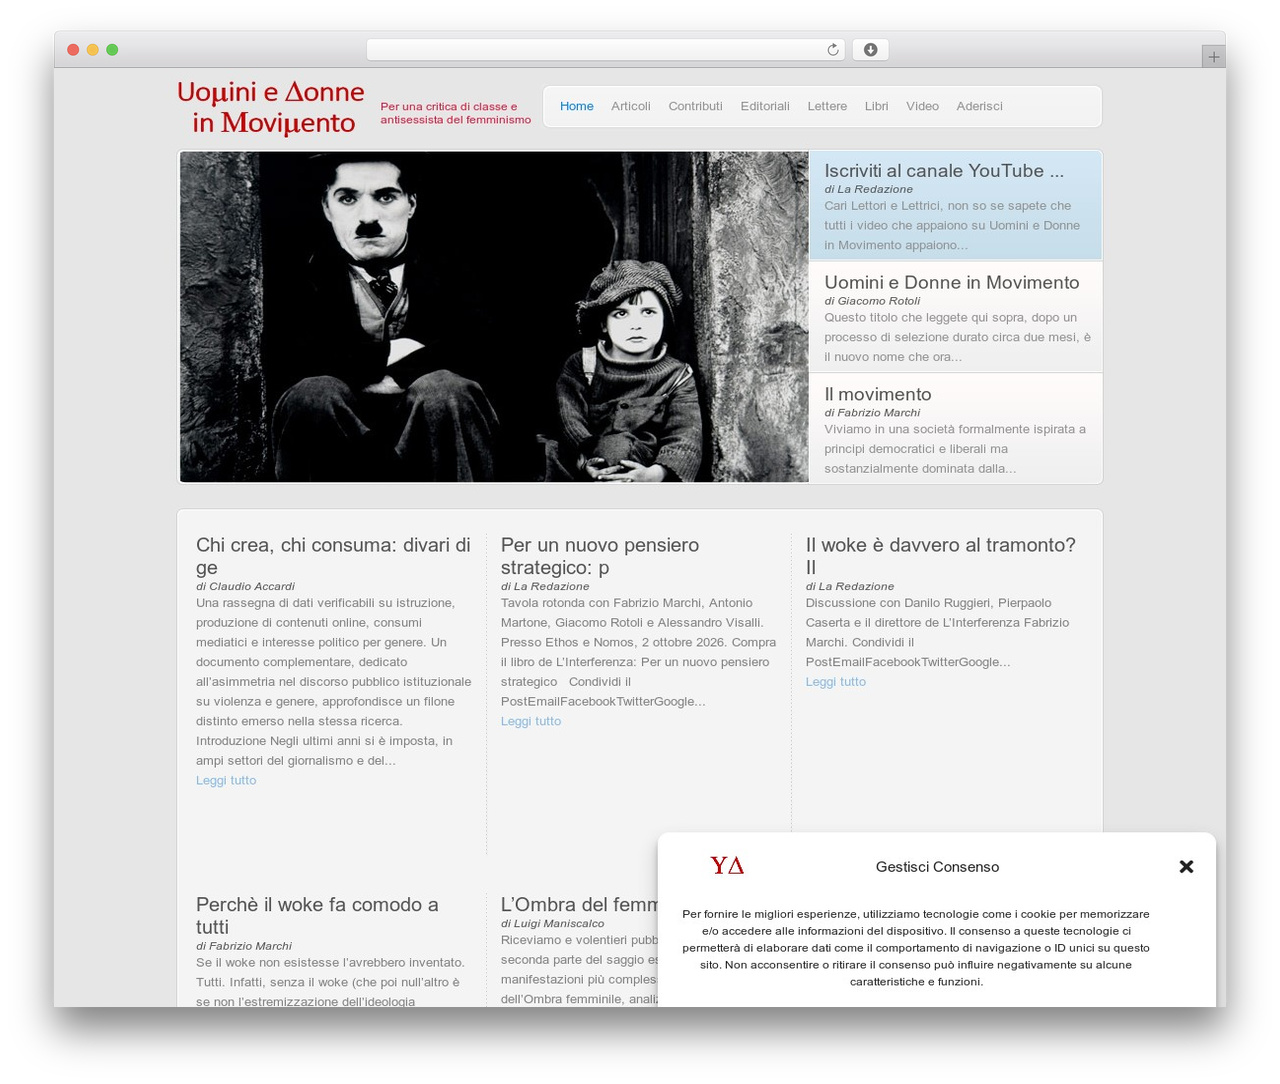Open the Chaplin slideshow image
Image resolution: width=1280 pixels, height=1084 pixels.
494,317
